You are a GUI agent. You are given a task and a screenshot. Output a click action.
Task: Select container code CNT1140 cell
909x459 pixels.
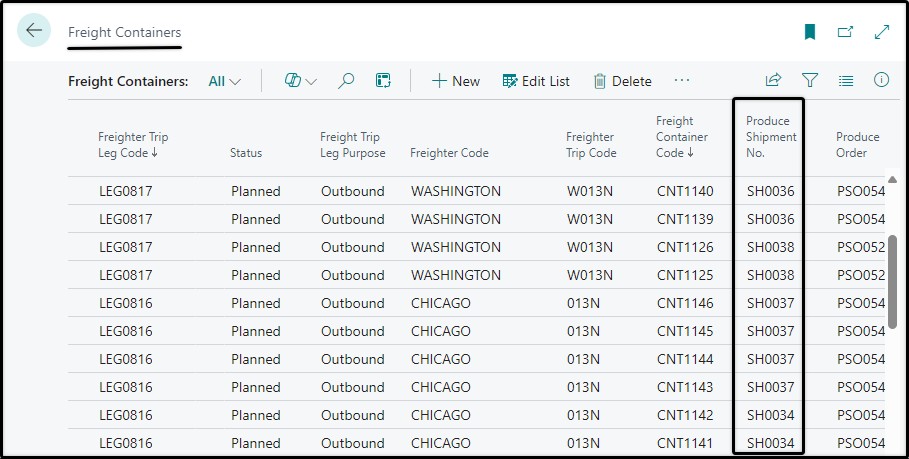pyautogui.click(x=685, y=191)
